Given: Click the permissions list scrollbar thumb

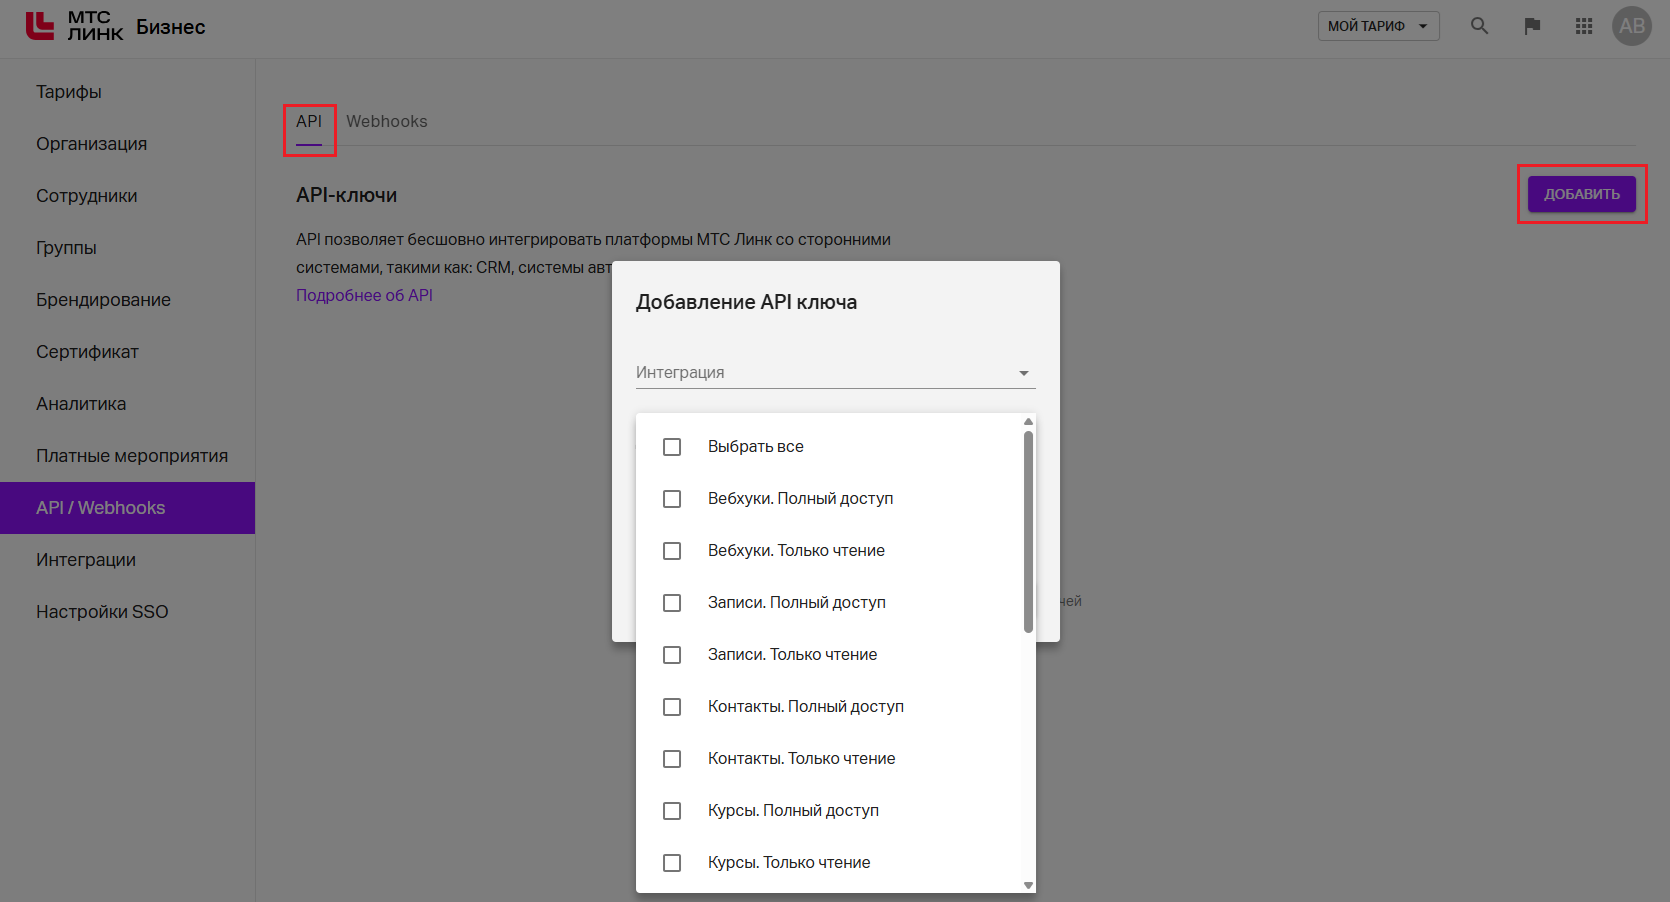Looking at the screenshot, I should [1028, 530].
